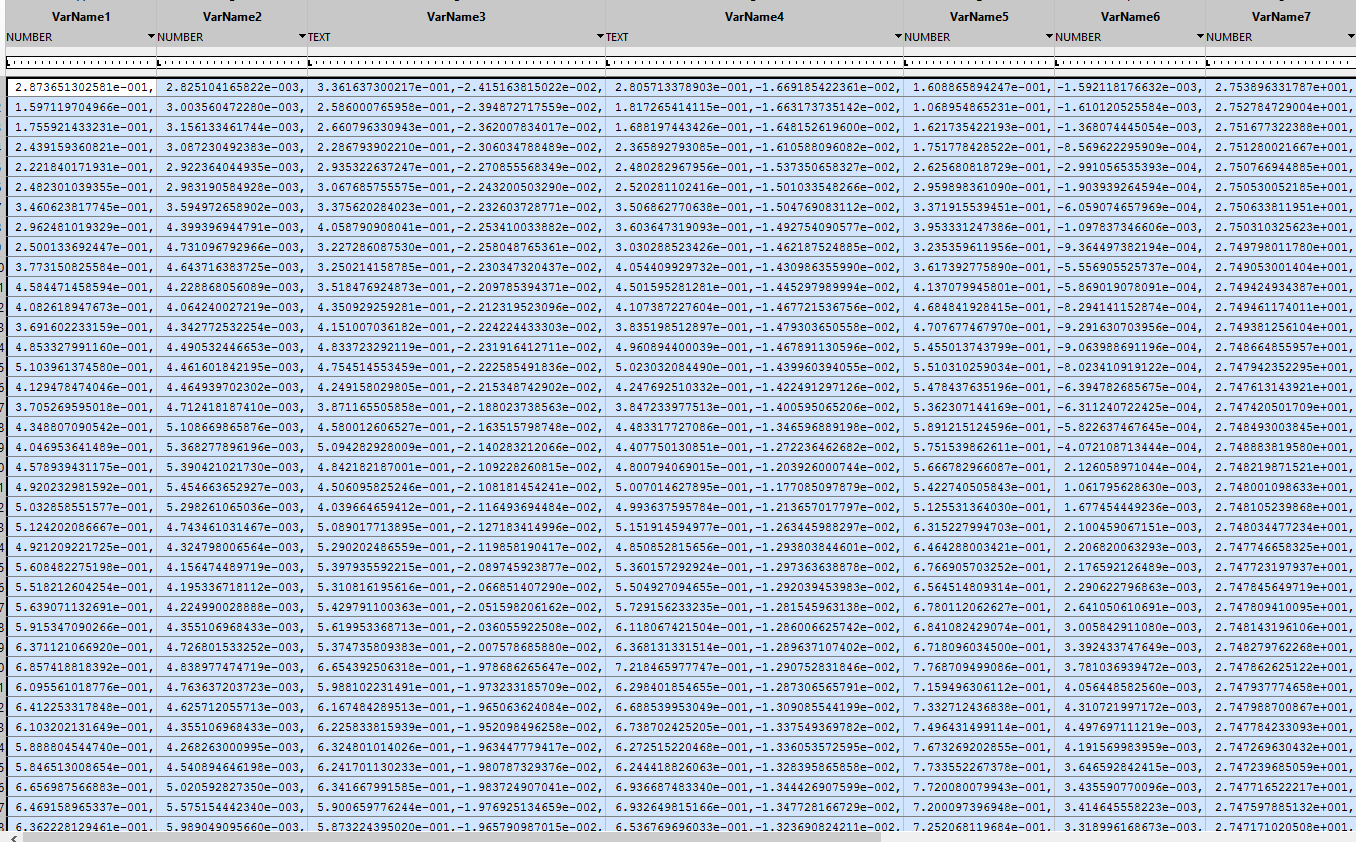Click the column ruler below VarName4
The image size is (1356, 842).
pos(754,63)
